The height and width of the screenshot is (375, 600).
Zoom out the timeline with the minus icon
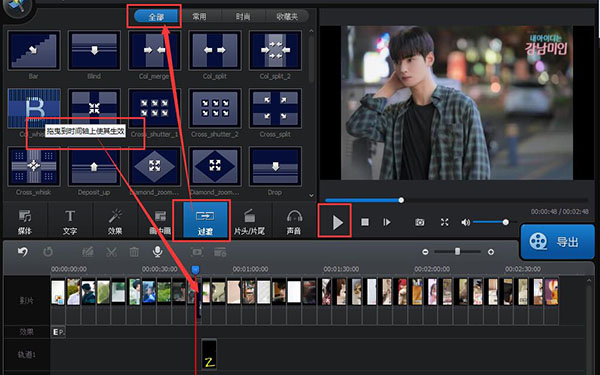pyautogui.click(x=425, y=252)
